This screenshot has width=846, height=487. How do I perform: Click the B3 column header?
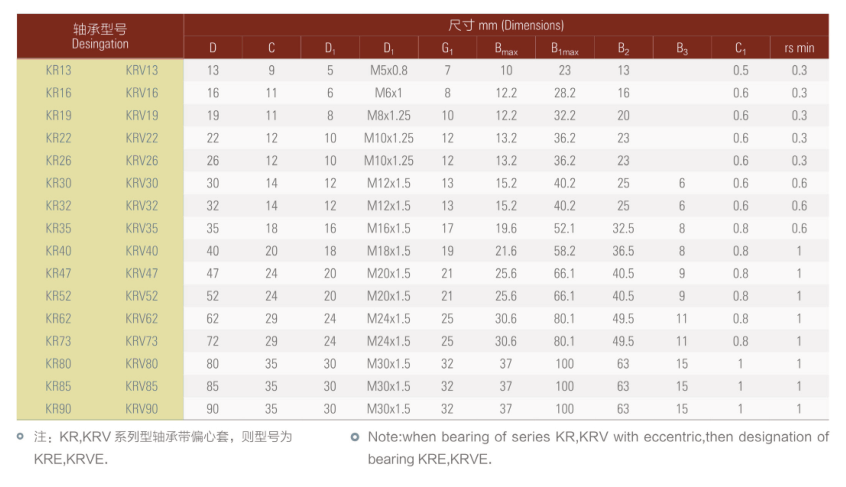point(681,48)
